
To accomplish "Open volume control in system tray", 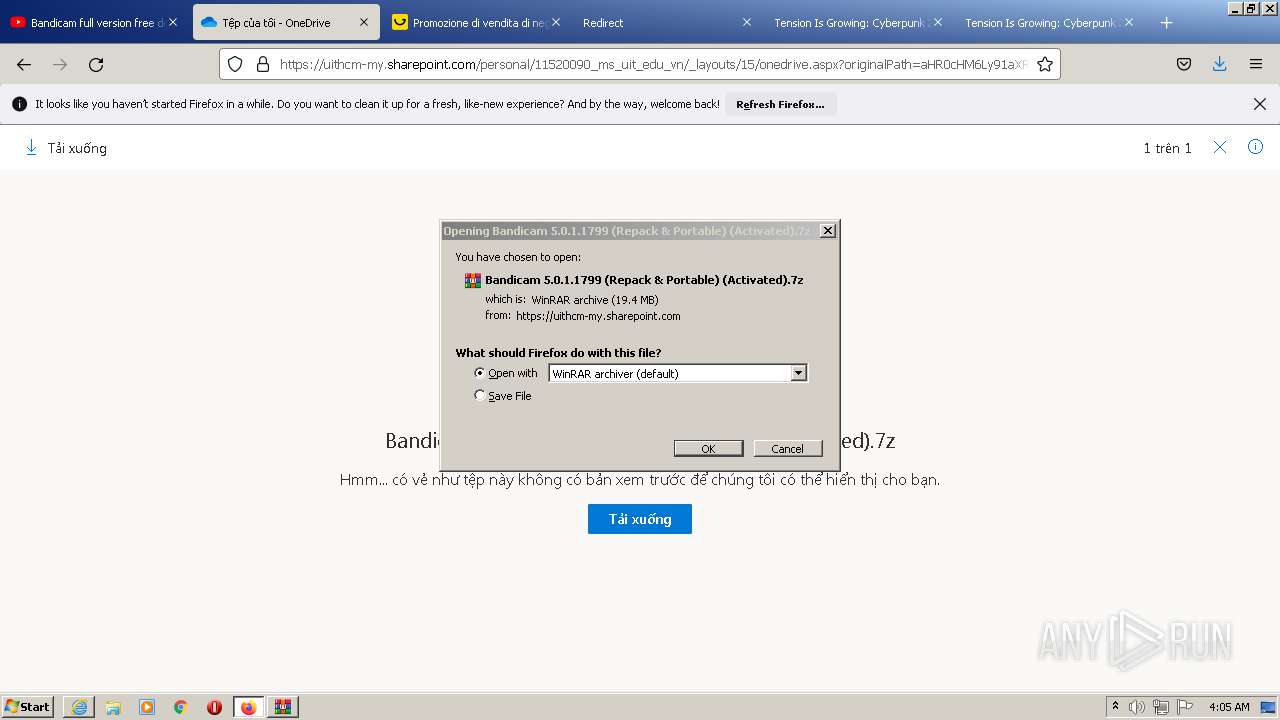I will tap(1137, 707).
